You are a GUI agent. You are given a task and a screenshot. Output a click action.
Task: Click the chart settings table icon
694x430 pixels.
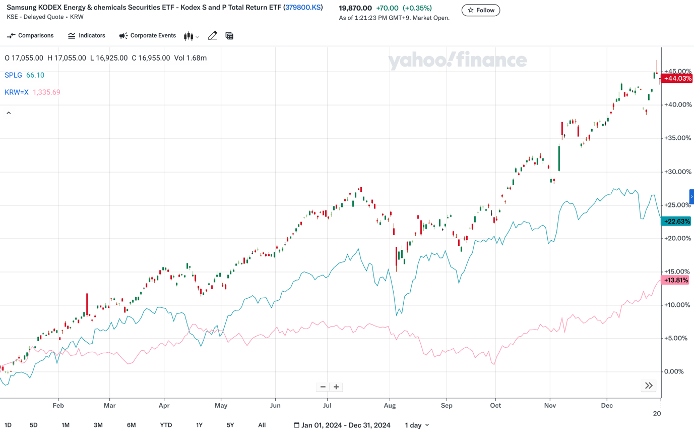229,36
